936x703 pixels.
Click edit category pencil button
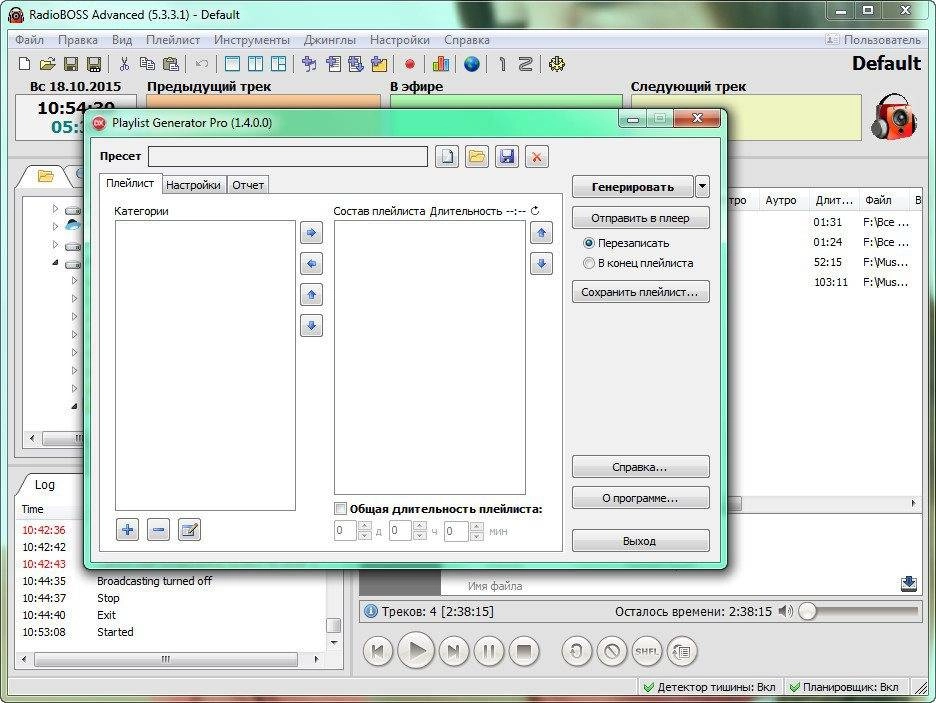189,529
